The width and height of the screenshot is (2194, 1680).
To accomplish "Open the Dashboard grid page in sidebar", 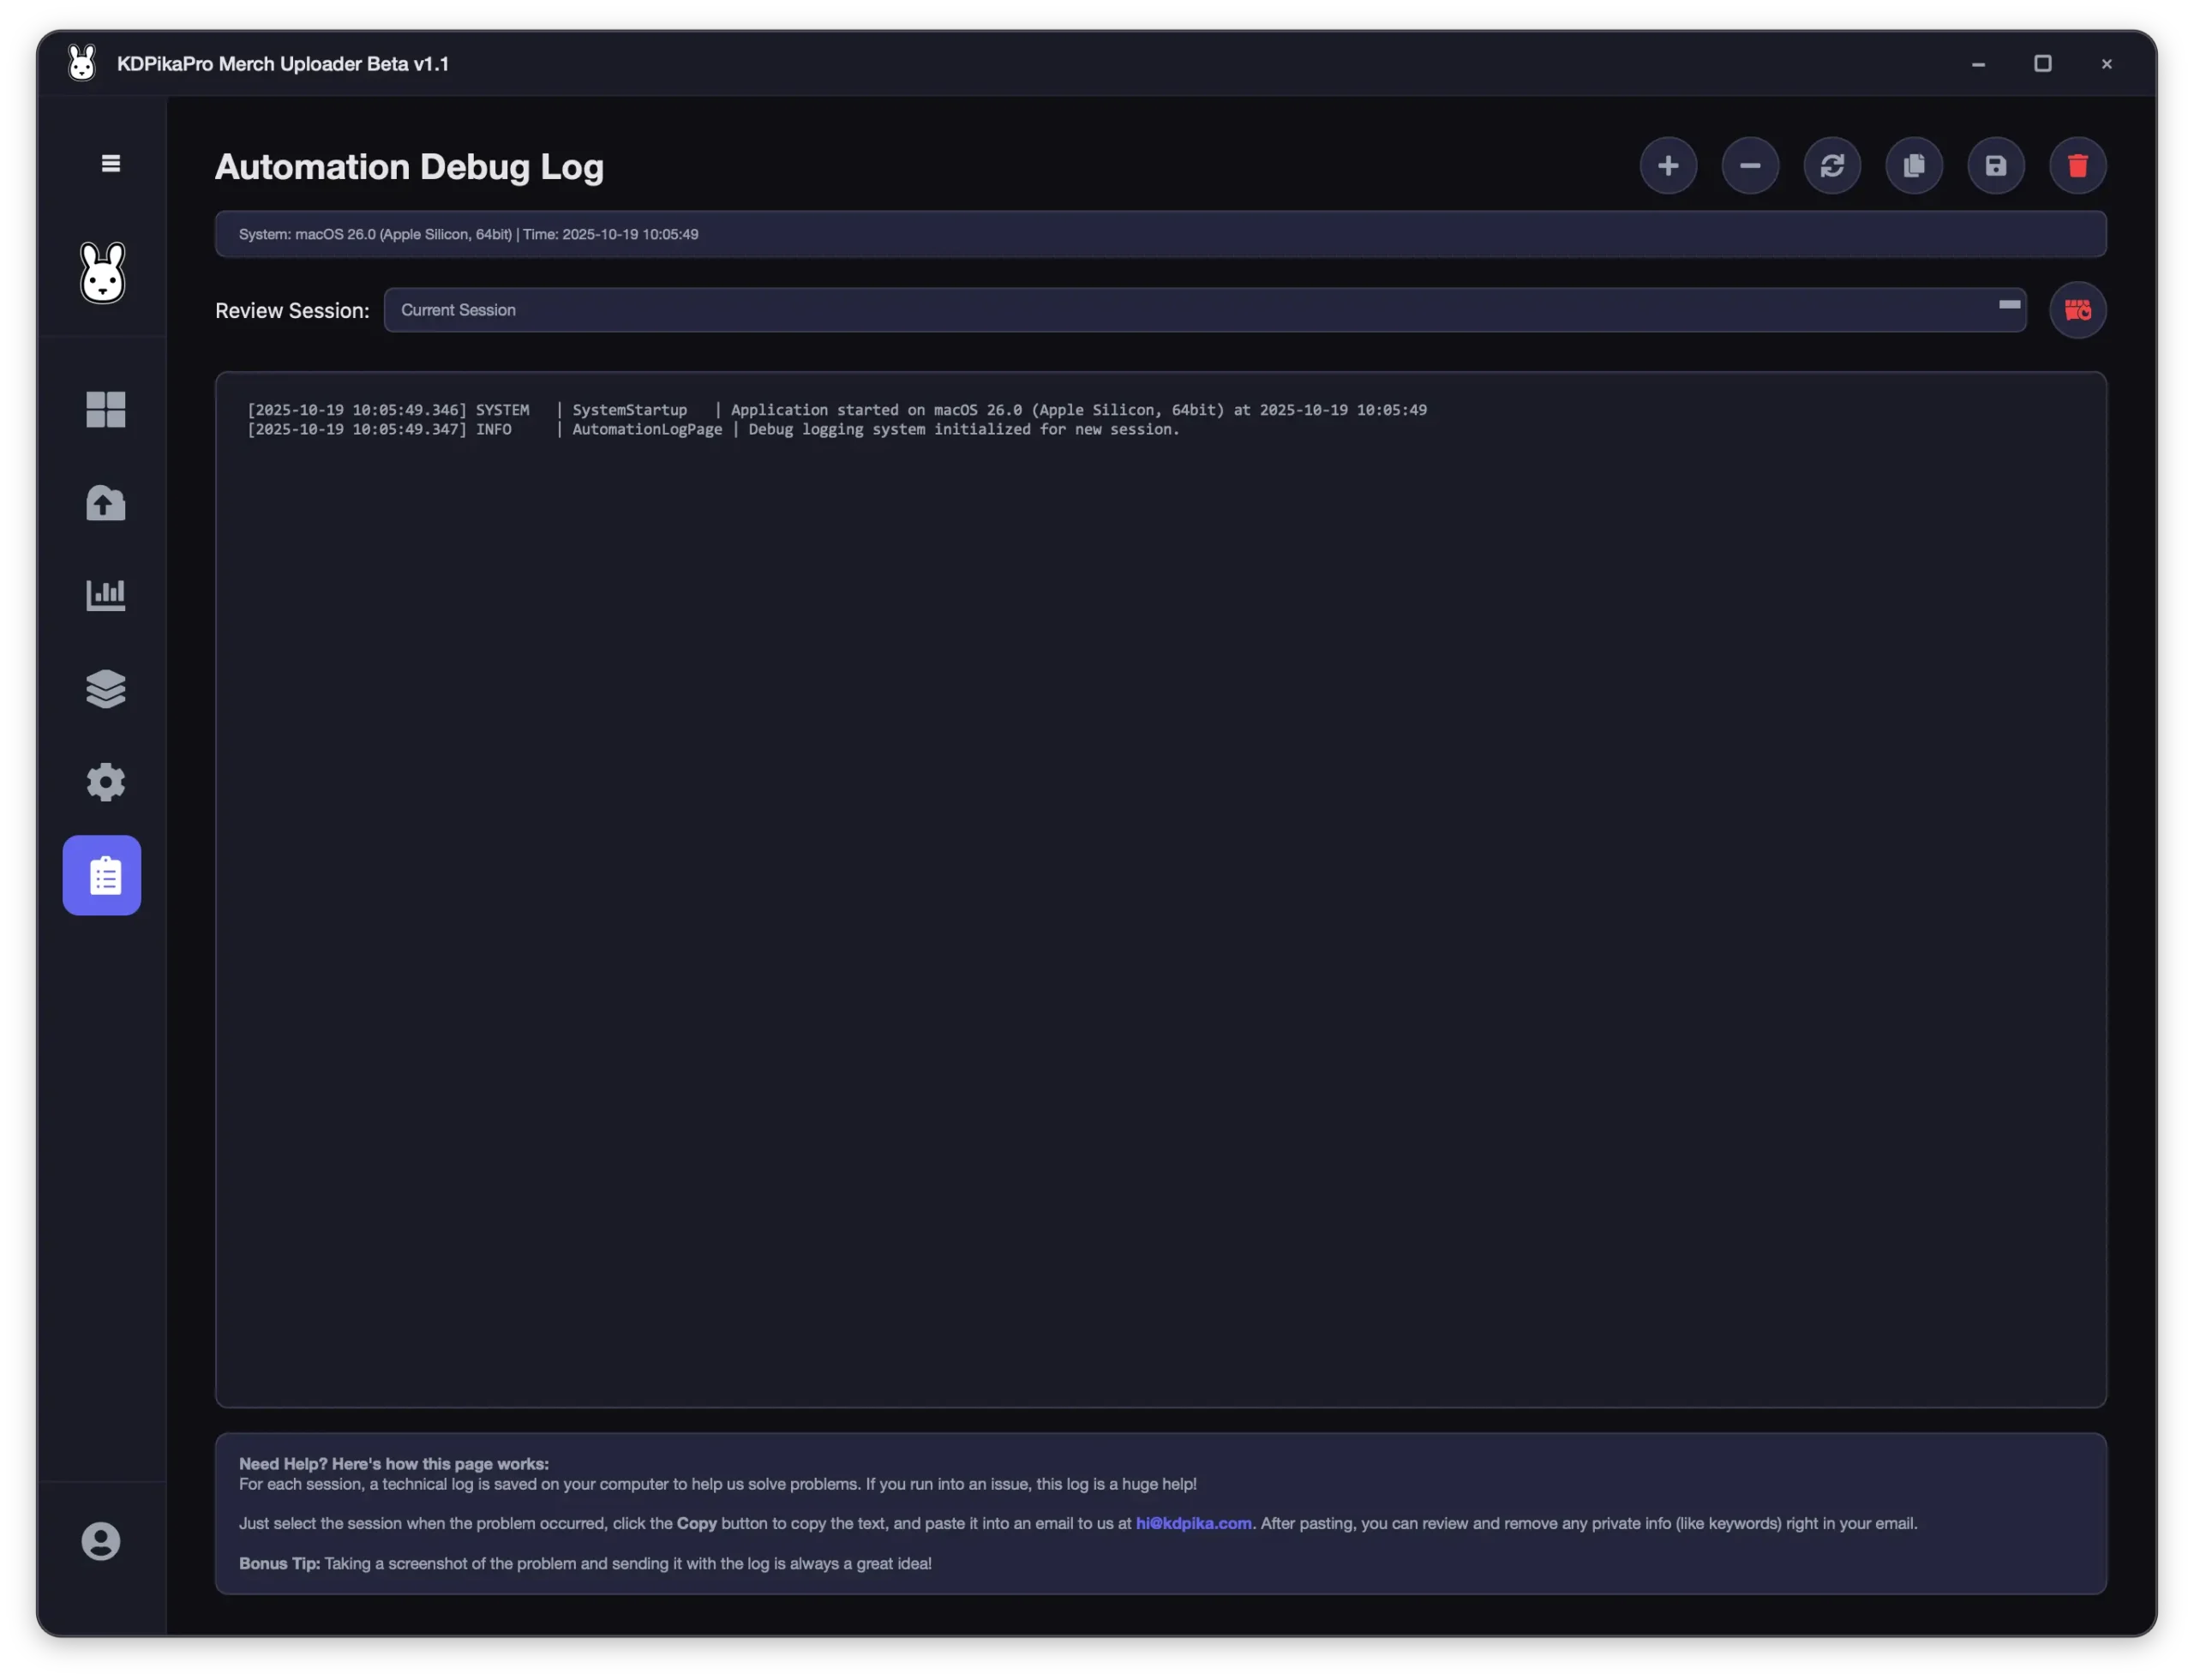I will pos(105,409).
